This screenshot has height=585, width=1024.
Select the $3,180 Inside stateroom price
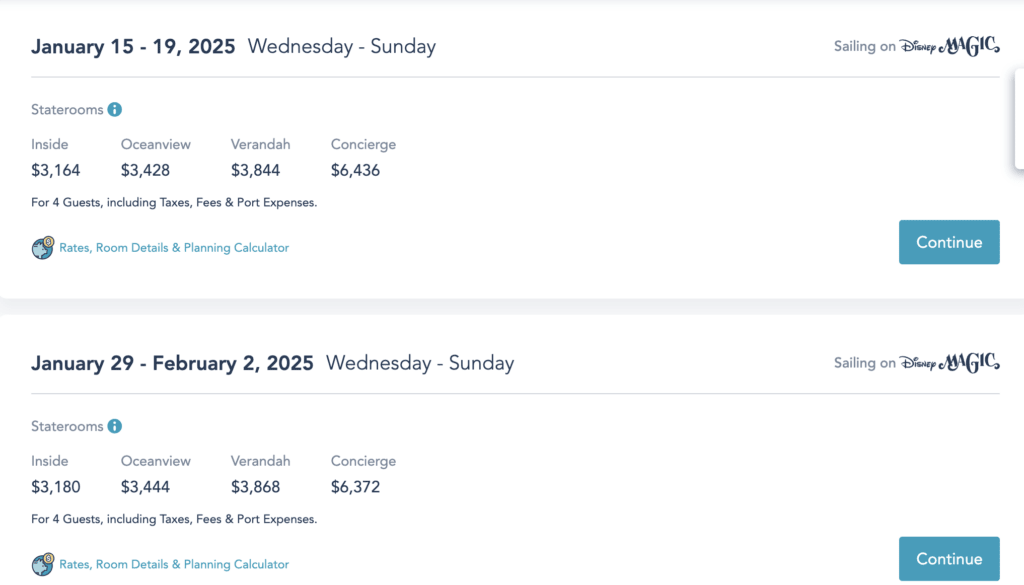[x=56, y=487]
